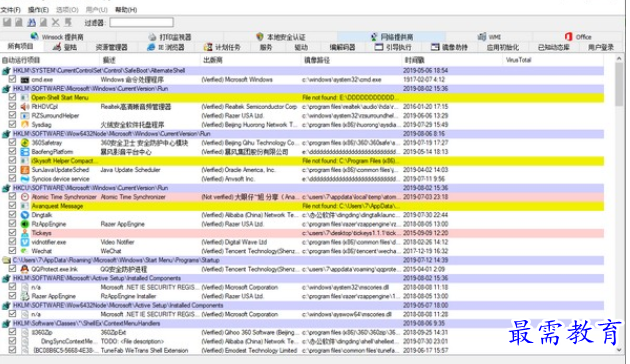Toggle the Wechat startup checkbox
This screenshot has width=630, height=364.
pos(12,251)
